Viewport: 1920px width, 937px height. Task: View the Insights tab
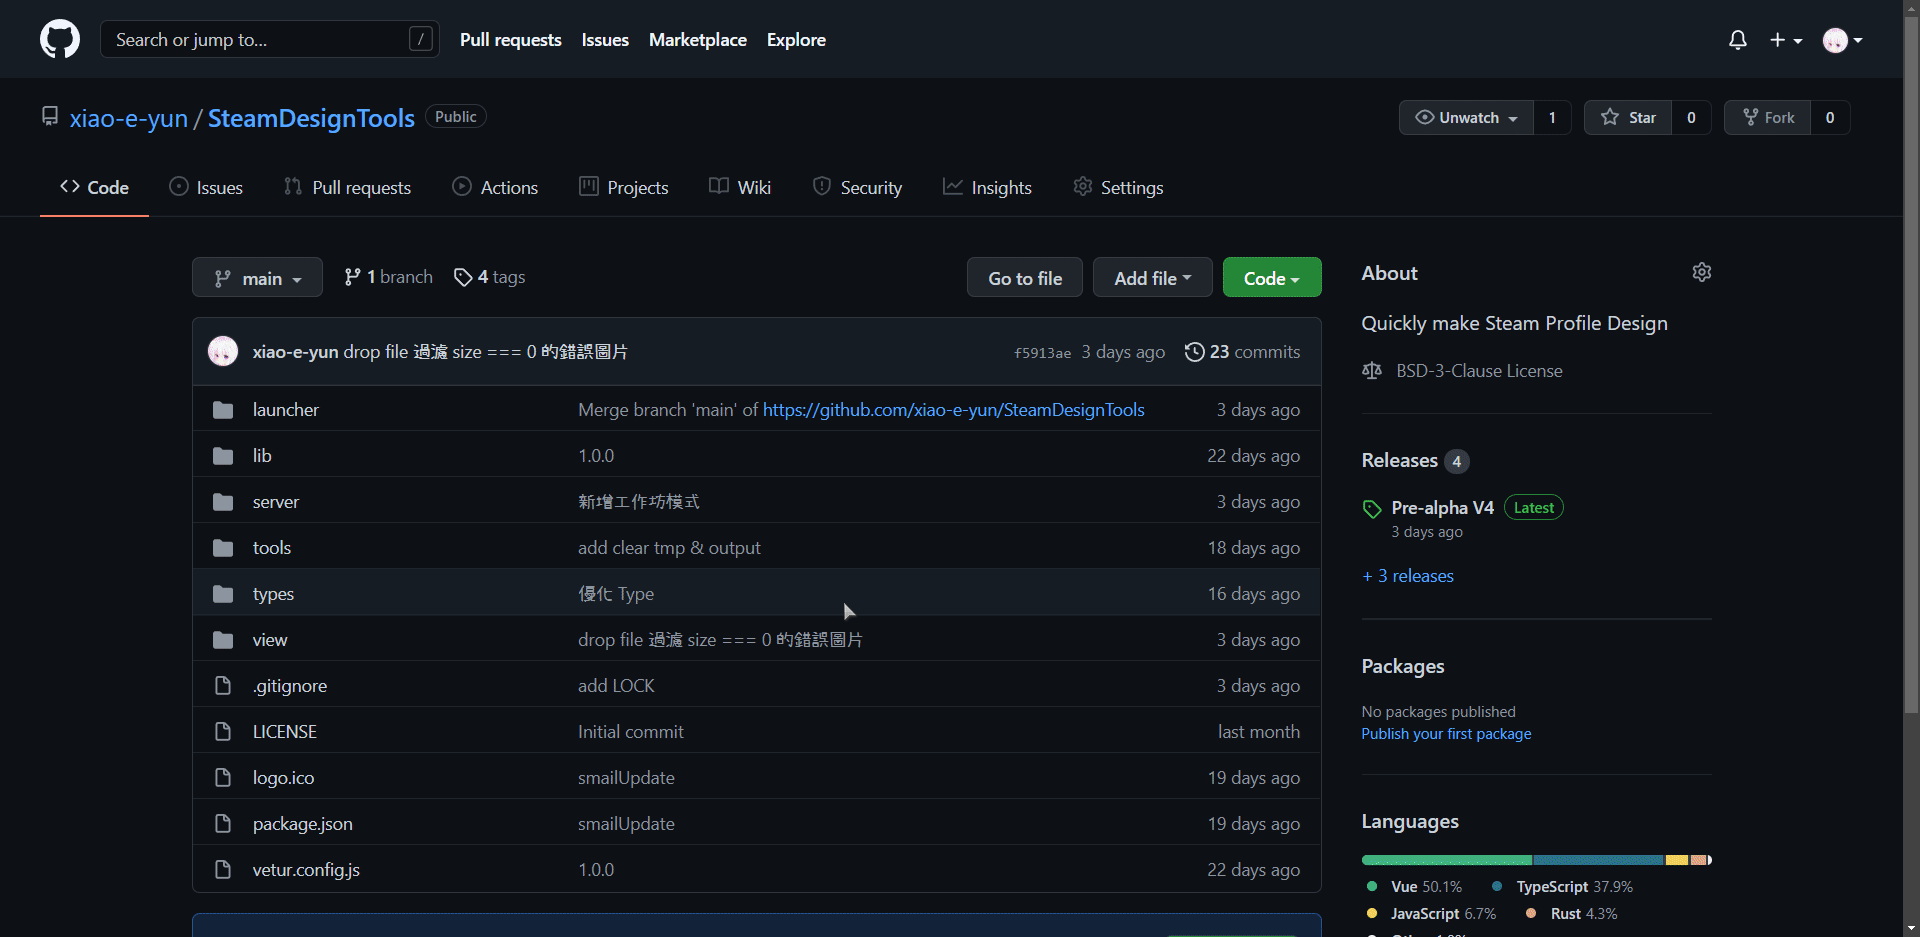tap(987, 187)
